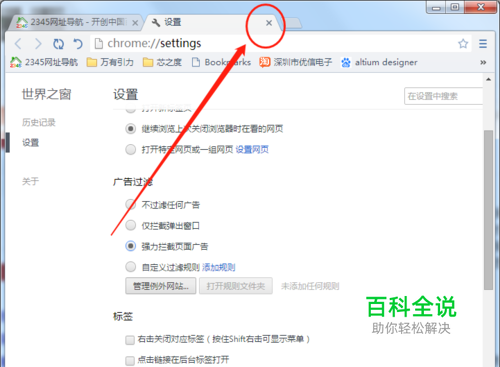
Task: Bookmark this page with the star icon
Action: pyautogui.click(x=463, y=44)
